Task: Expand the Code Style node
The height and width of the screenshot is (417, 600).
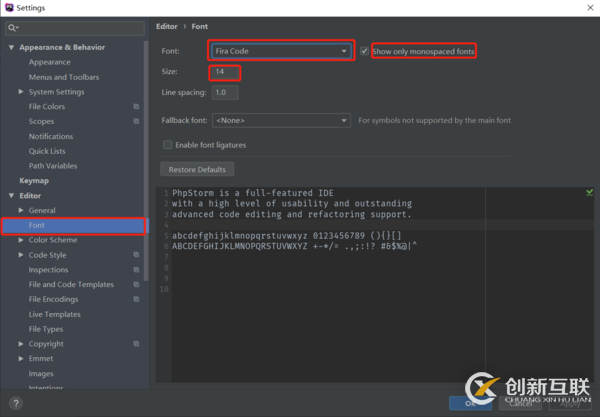Action: point(21,255)
